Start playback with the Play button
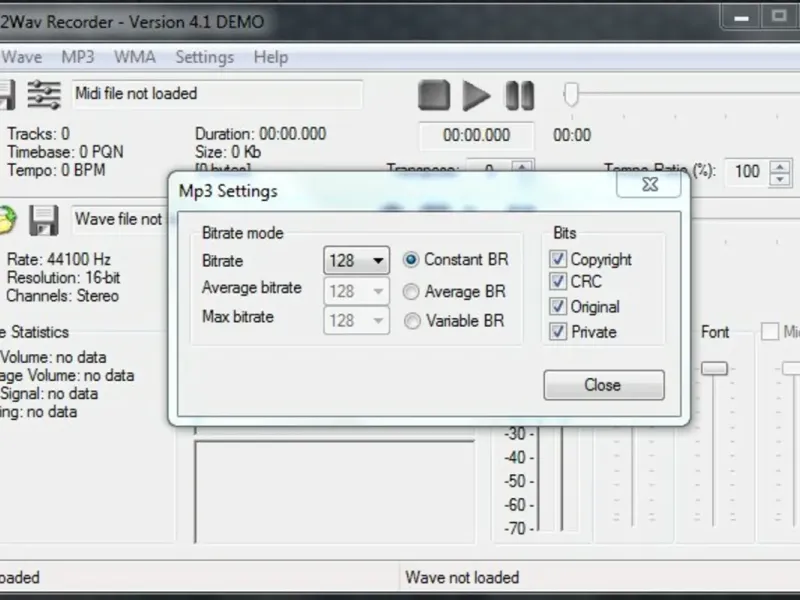800x600 pixels. 476,95
